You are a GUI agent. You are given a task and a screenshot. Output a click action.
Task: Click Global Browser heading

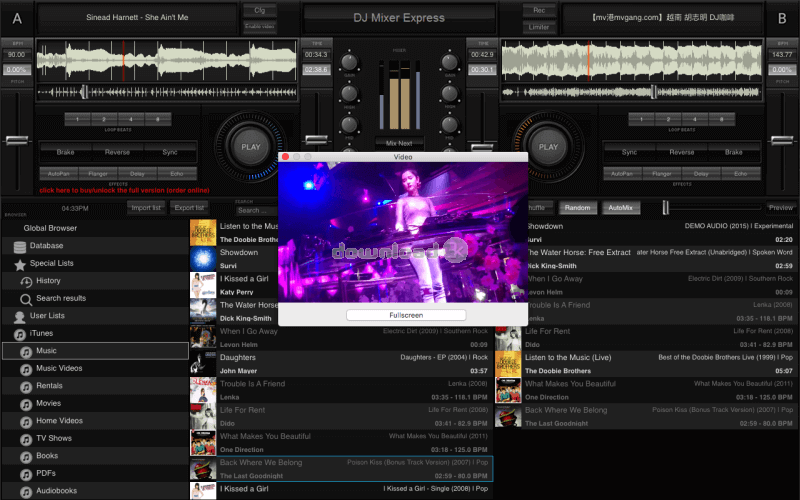coord(50,228)
